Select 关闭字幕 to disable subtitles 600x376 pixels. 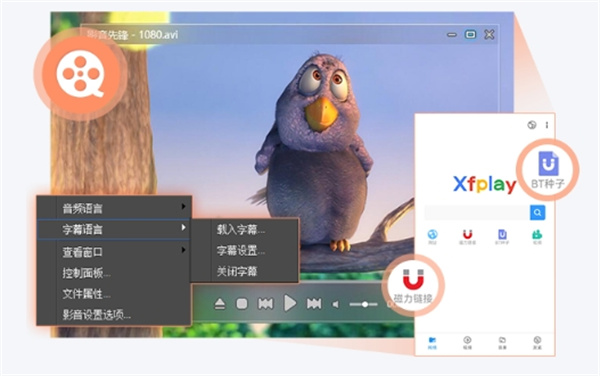pyautogui.click(x=237, y=272)
